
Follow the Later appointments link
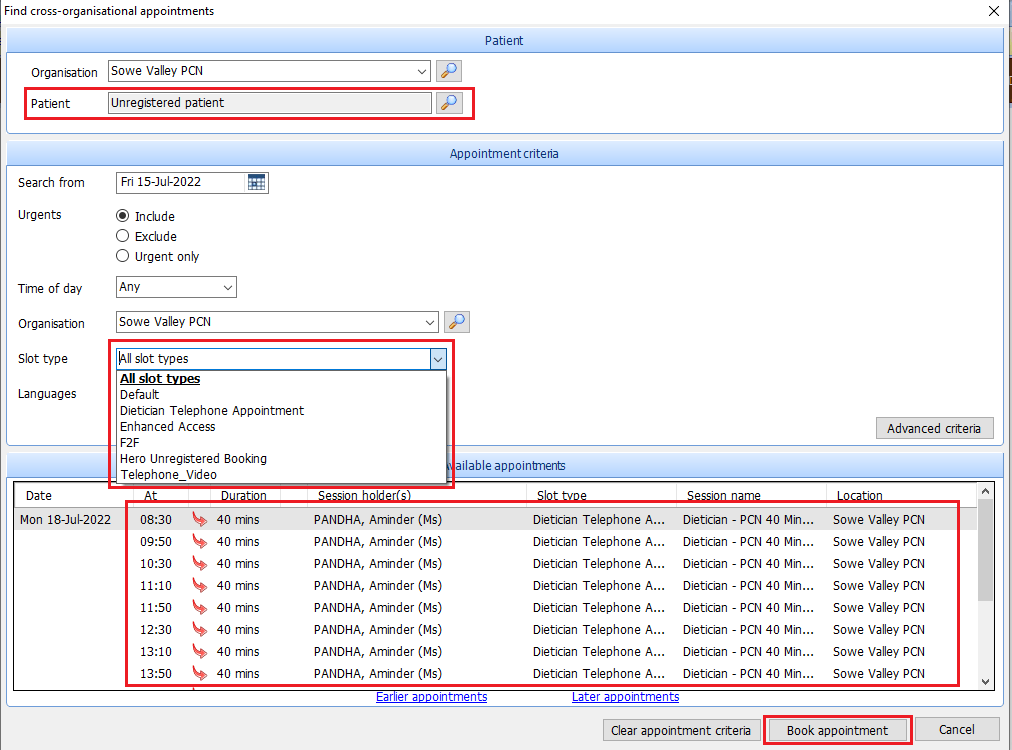coord(625,697)
